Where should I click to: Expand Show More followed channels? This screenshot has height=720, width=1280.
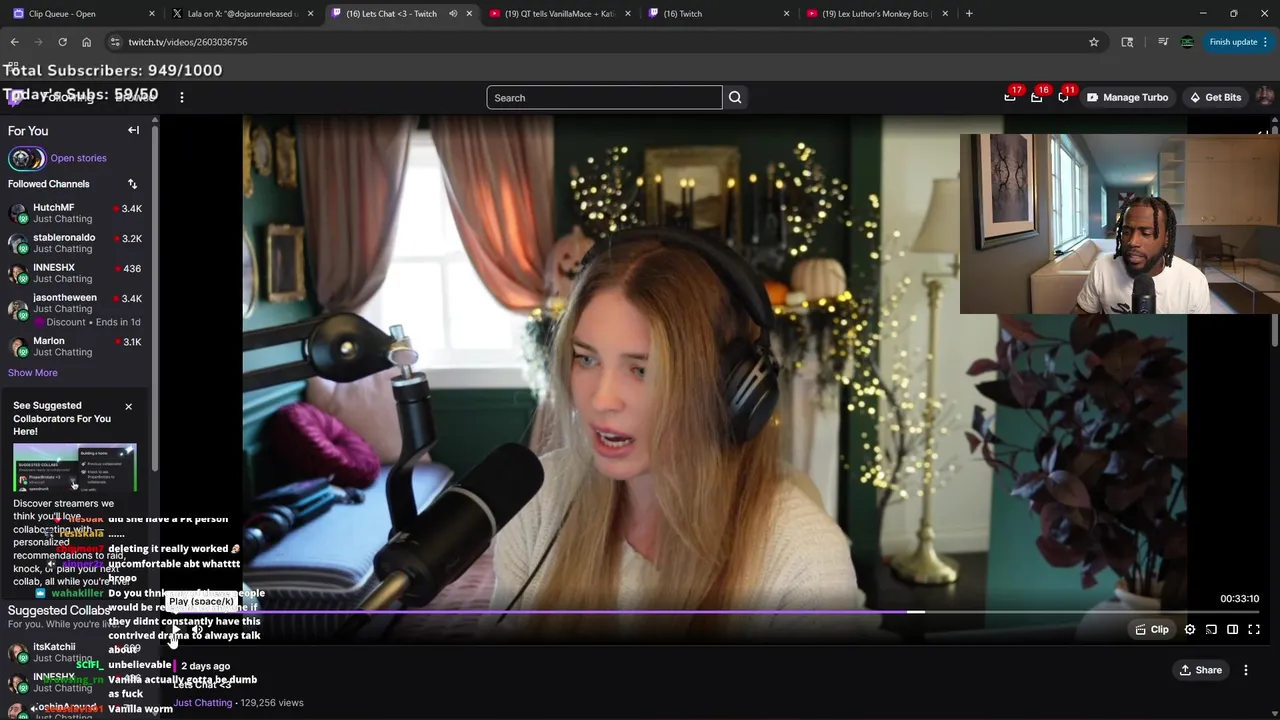[32, 372]
